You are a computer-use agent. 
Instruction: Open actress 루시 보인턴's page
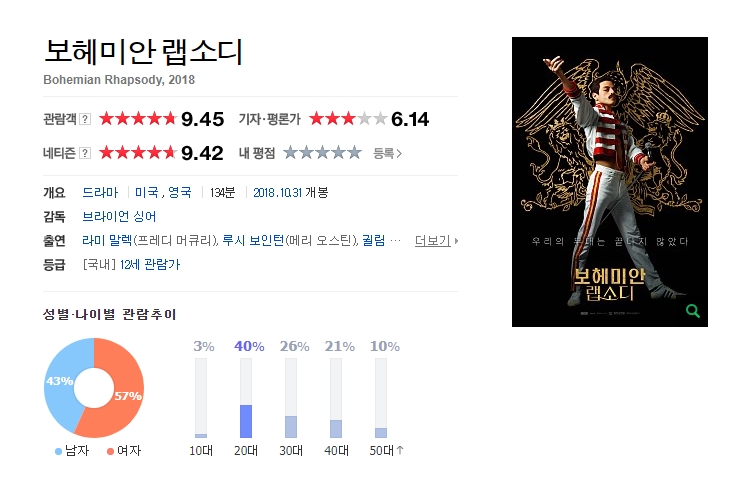pos(253,240)
